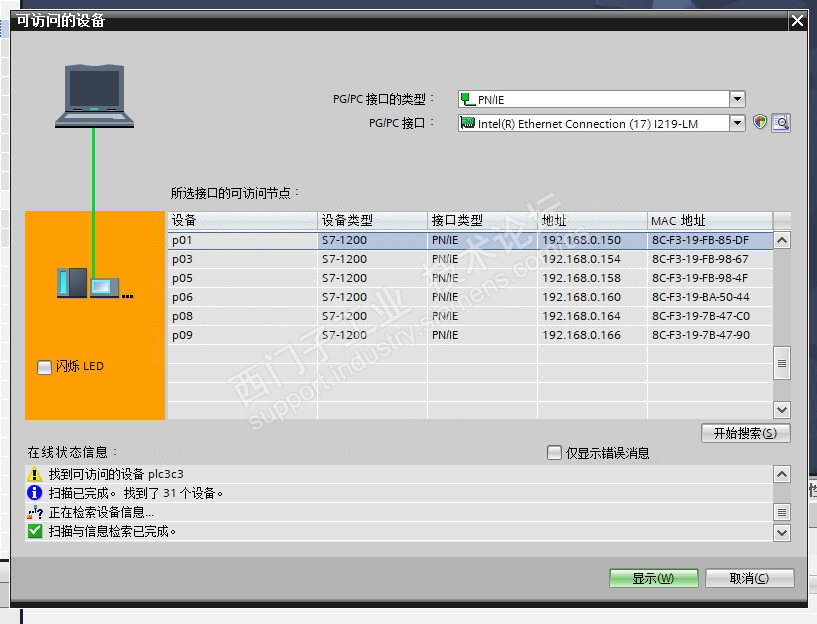
Task: Select device row p05
Action: pyautogui.click(x=470, y=278)
